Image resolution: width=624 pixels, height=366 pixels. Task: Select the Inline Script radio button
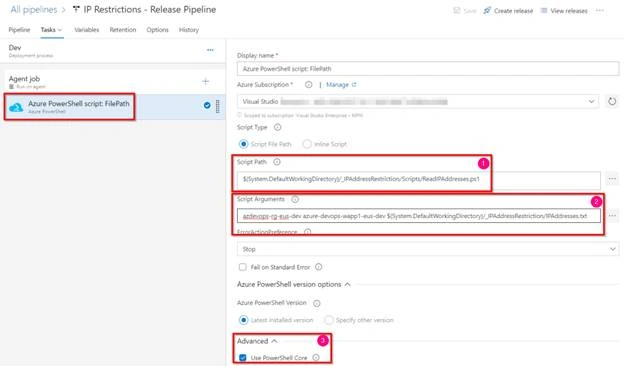tap(307, 144)
